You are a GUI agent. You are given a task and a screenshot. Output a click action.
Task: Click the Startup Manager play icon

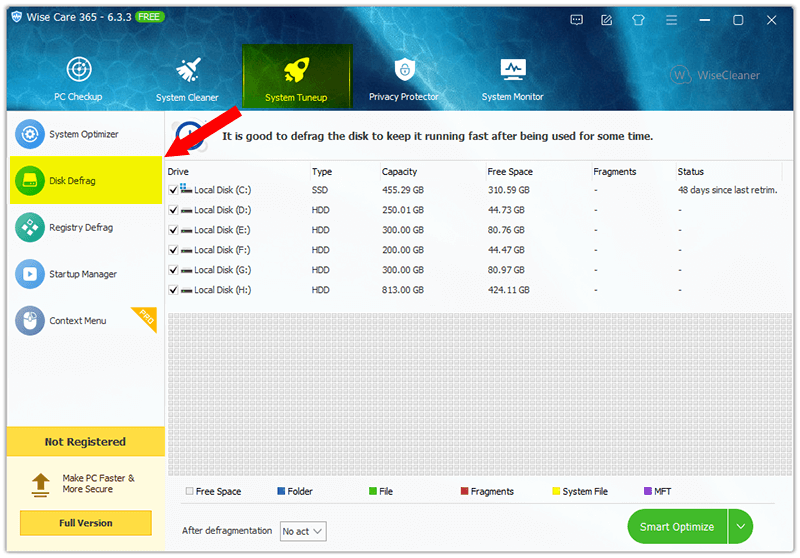pos(30,274)
